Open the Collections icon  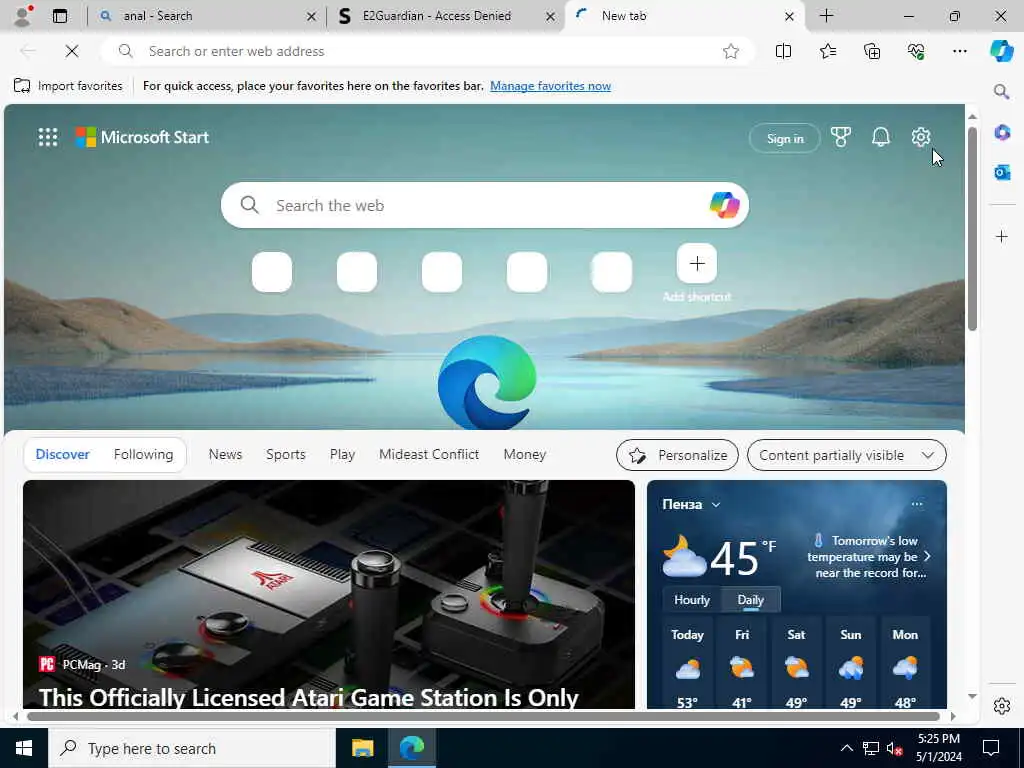point(872,51)
